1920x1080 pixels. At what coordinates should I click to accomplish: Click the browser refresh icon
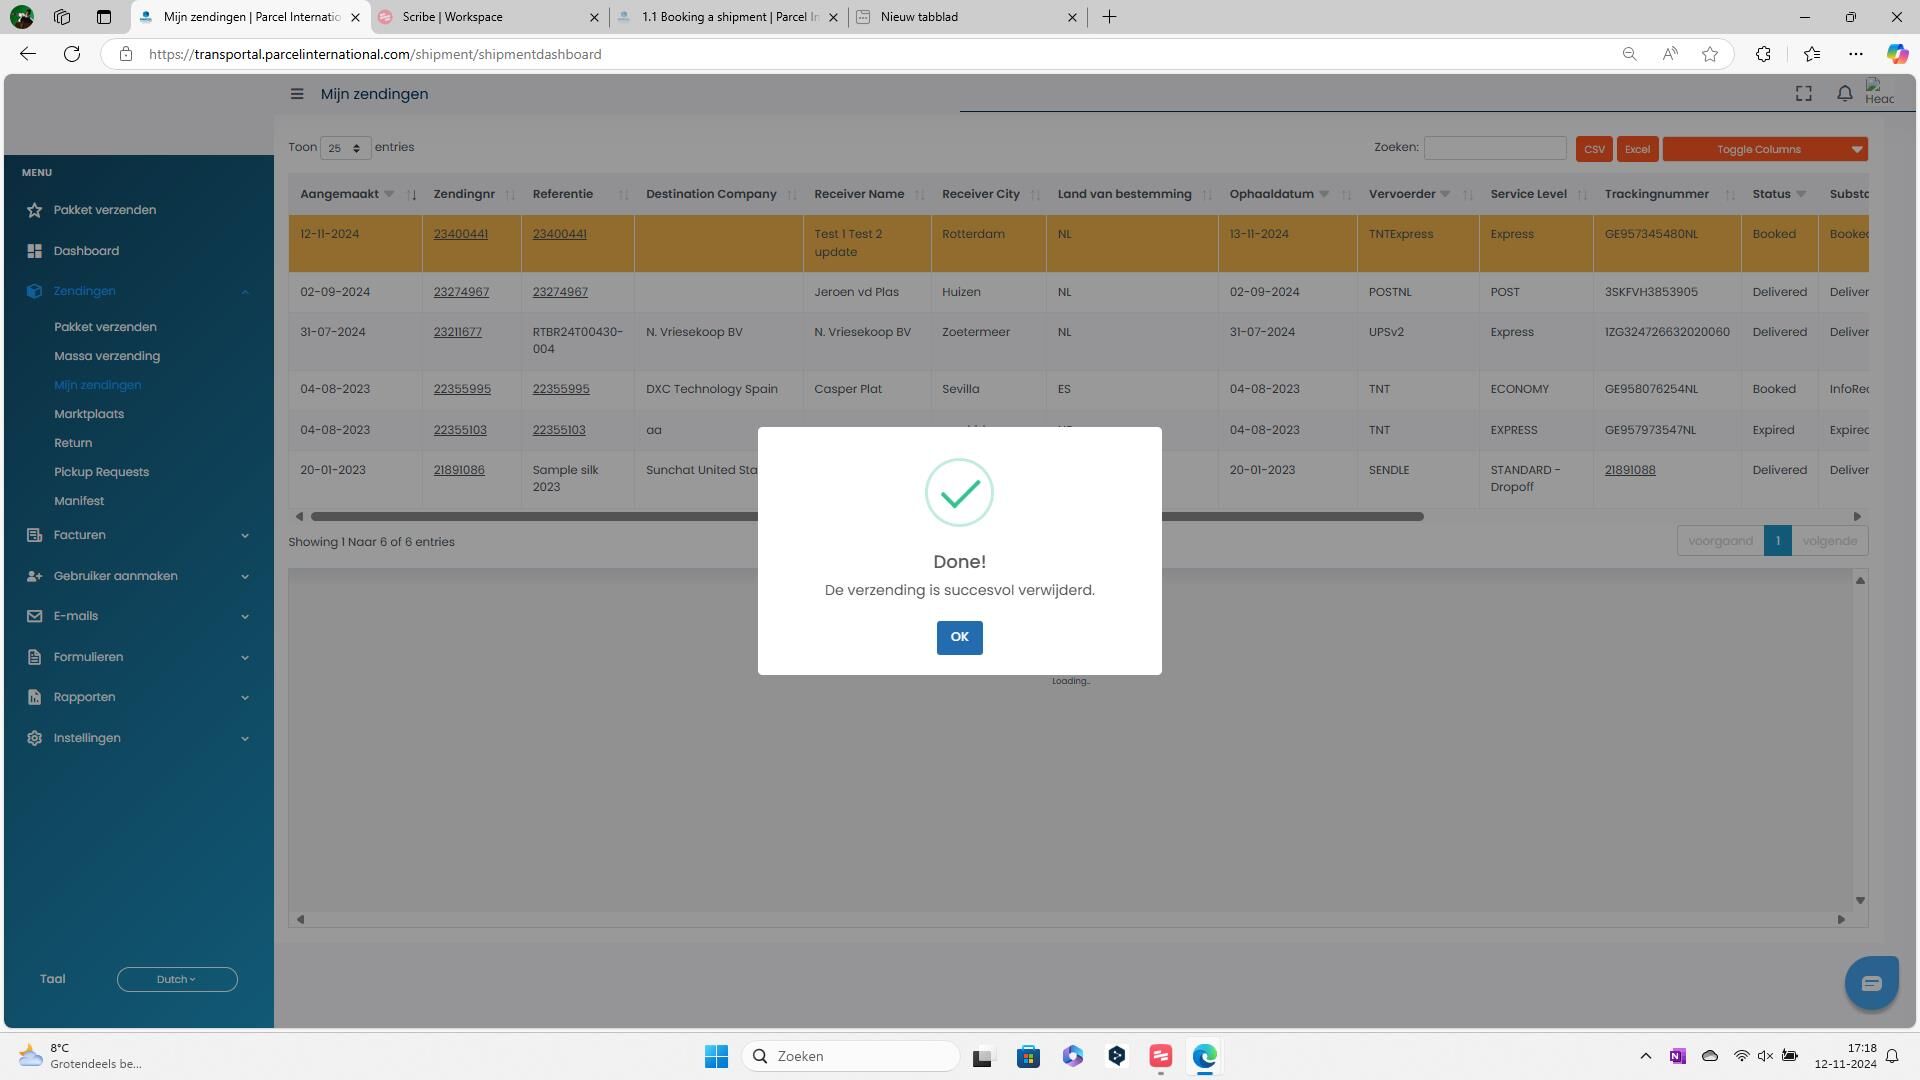pyautogui.click(x=72, y=54)
